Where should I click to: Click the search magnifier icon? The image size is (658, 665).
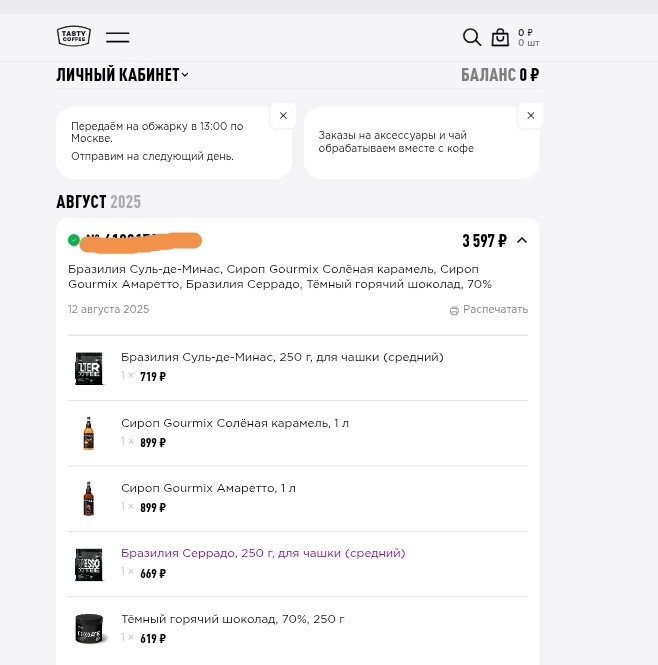(472, 37)
